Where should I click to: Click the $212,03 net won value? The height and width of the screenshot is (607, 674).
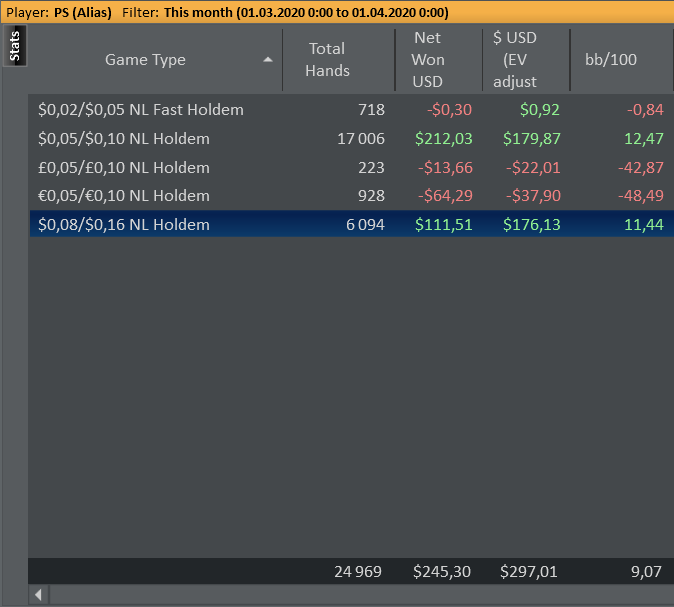pyautogui.click(x=444, y=138)
